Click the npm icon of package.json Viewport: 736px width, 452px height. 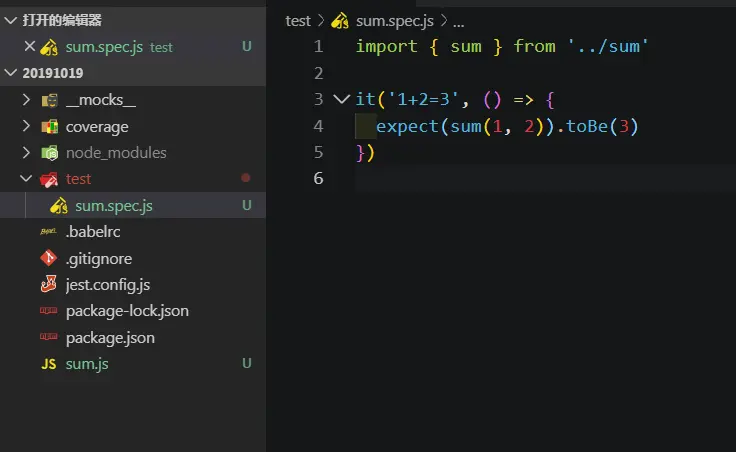[x=48, y=337]
